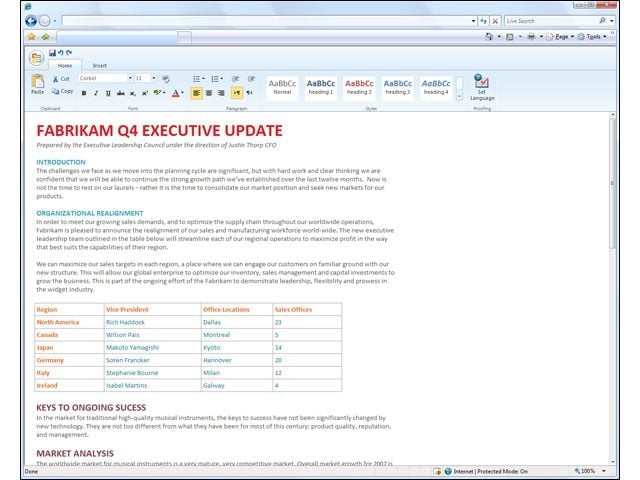Go back with the browser Back button
This screenshot has height=480, width=640.
click(x=31, y=21)
